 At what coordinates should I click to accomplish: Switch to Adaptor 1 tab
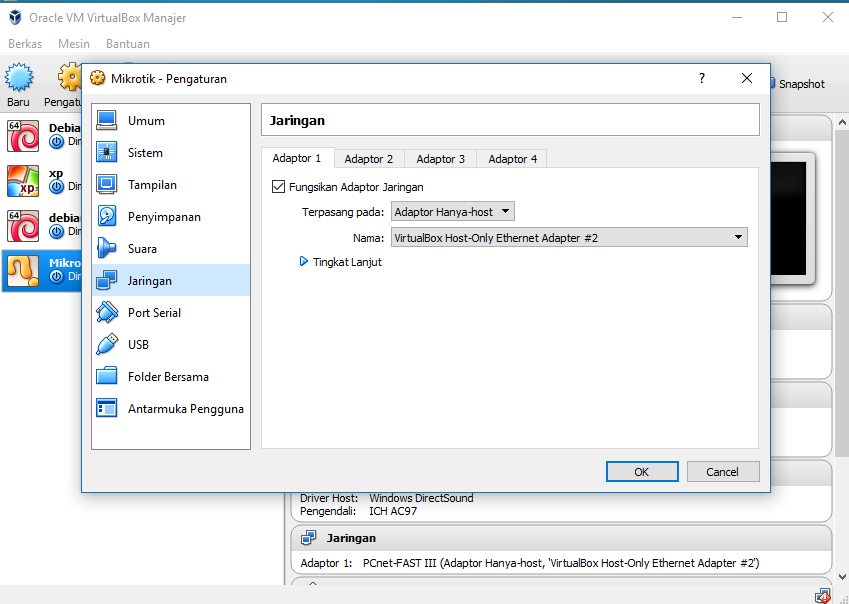click(297, 158)
